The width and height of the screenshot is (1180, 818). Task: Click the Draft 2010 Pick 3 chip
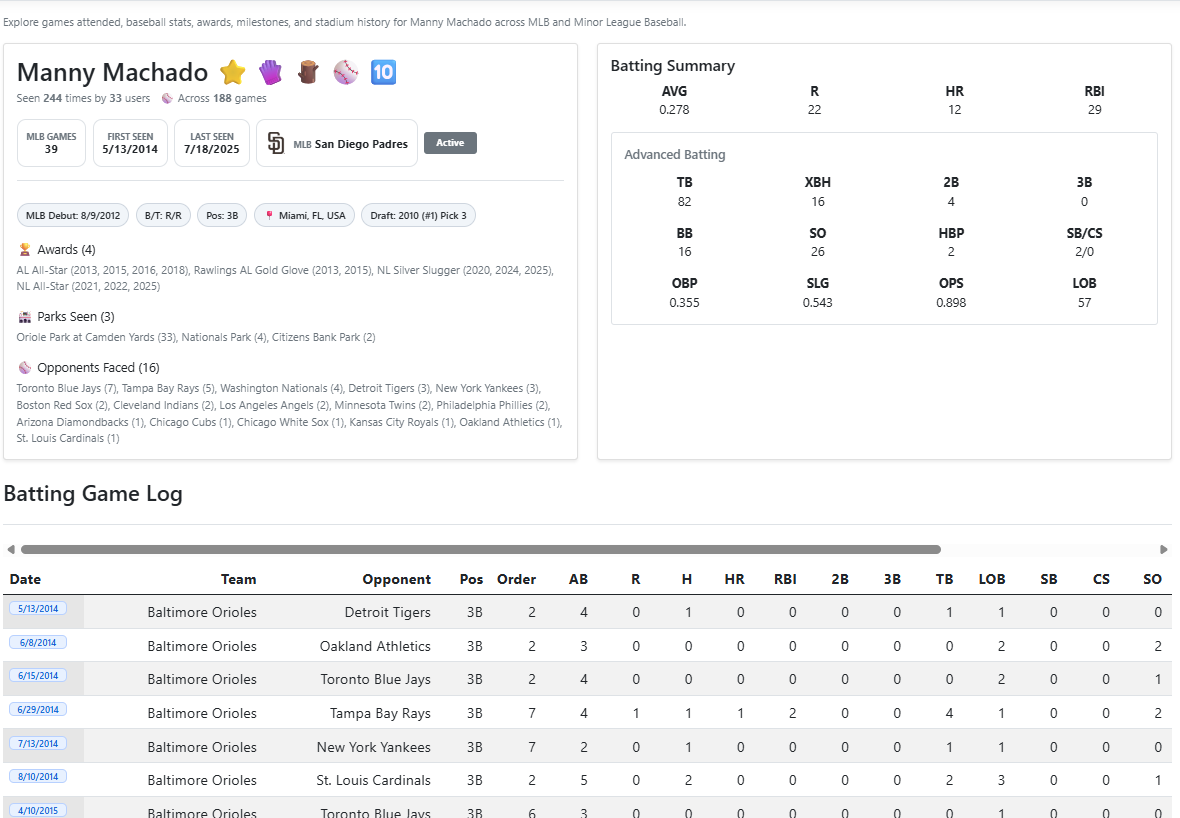point(418,215)
